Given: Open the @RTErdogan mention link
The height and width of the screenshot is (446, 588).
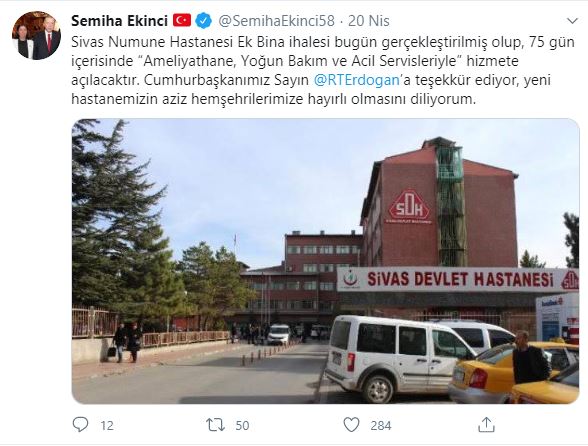Looking at the screenshot, I should 356,80.
